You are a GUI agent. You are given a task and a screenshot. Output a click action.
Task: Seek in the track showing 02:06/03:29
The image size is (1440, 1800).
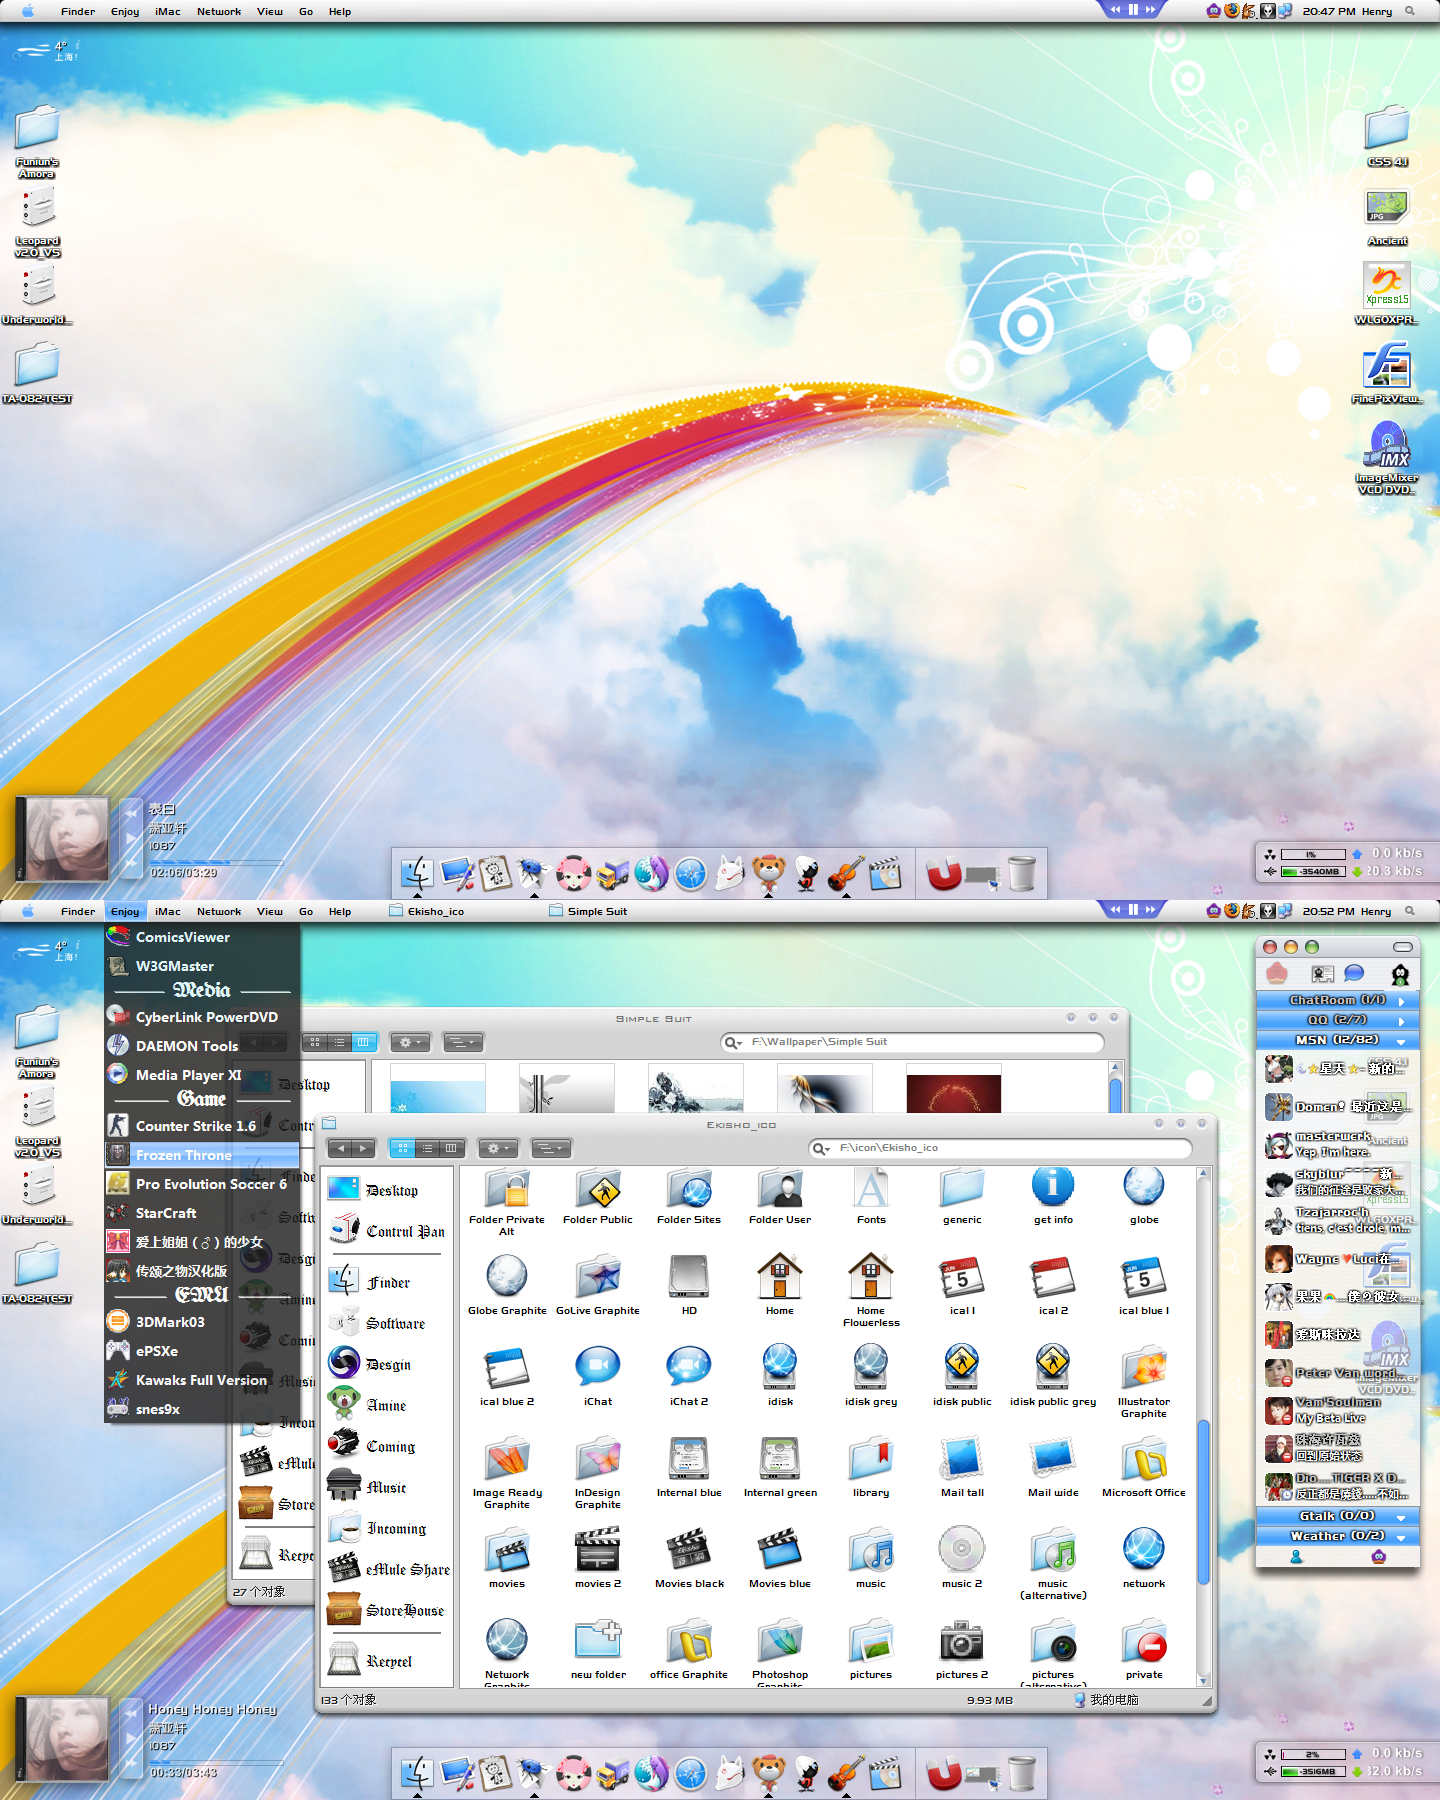[216, 862]
